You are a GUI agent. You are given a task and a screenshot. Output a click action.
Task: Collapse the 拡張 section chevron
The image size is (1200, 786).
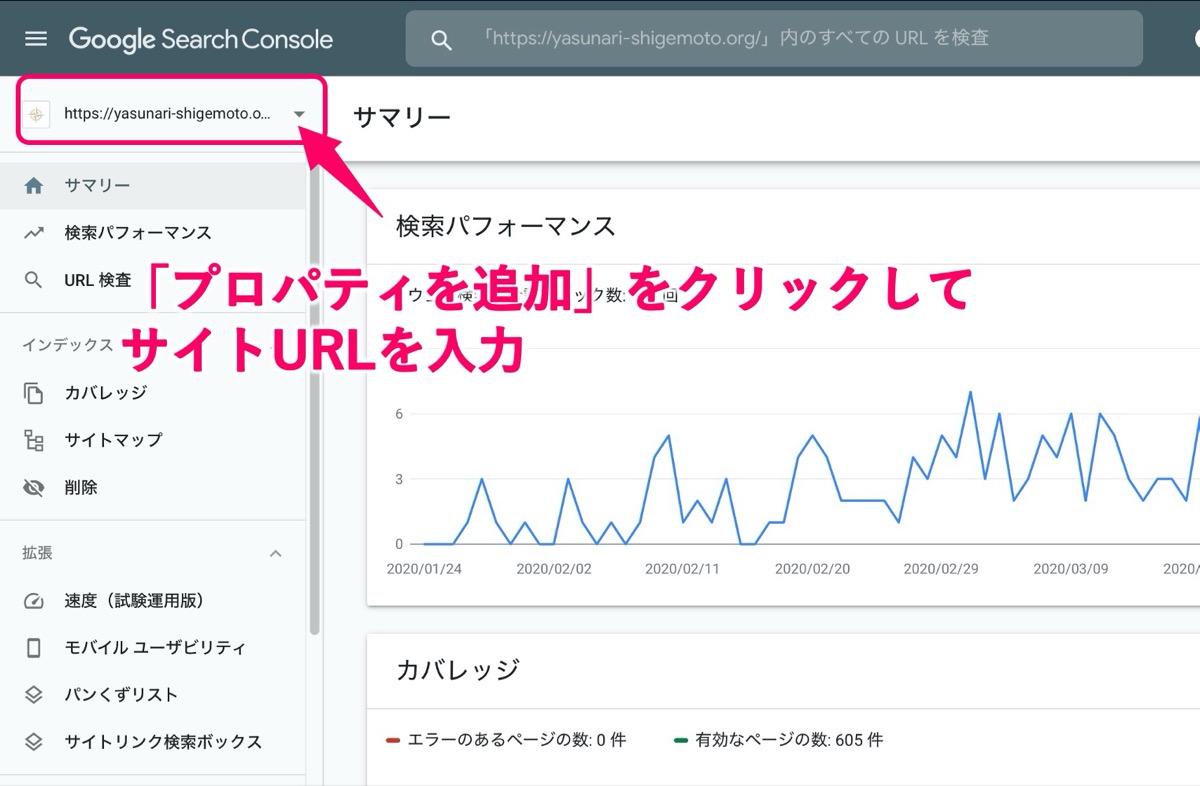(x=276, y=553)
